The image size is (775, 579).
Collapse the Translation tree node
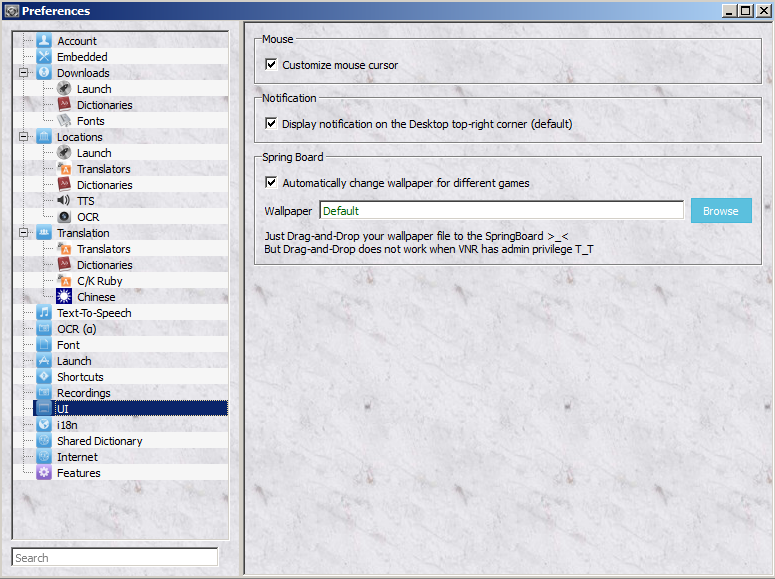pos(23,232)
